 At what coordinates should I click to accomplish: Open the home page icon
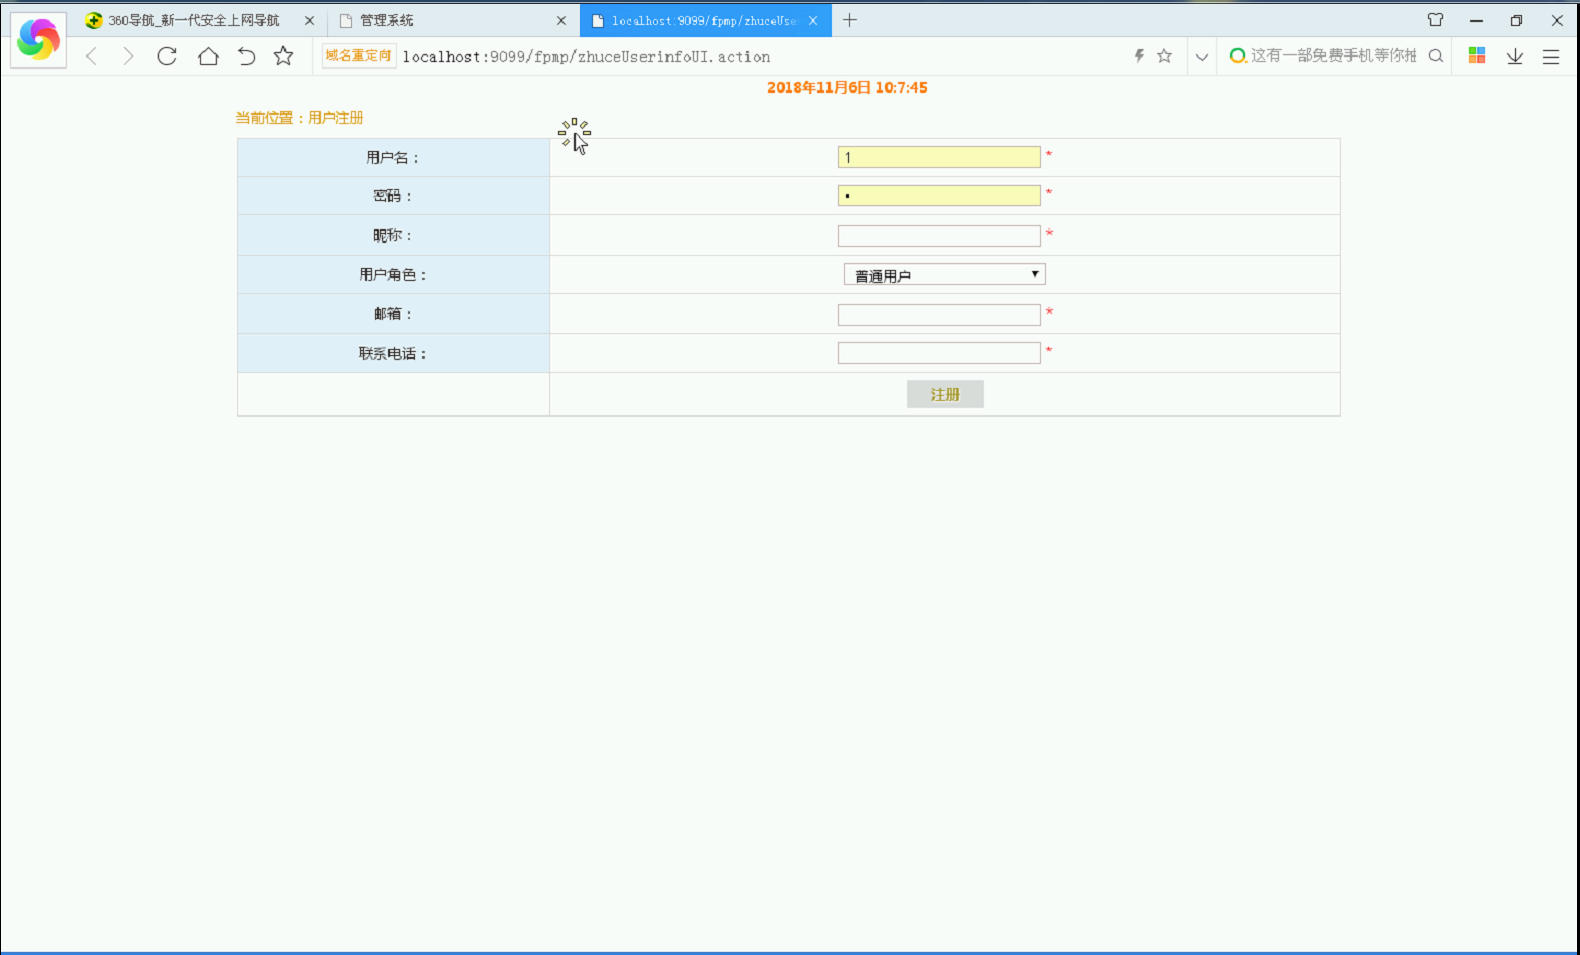point(208,56)
